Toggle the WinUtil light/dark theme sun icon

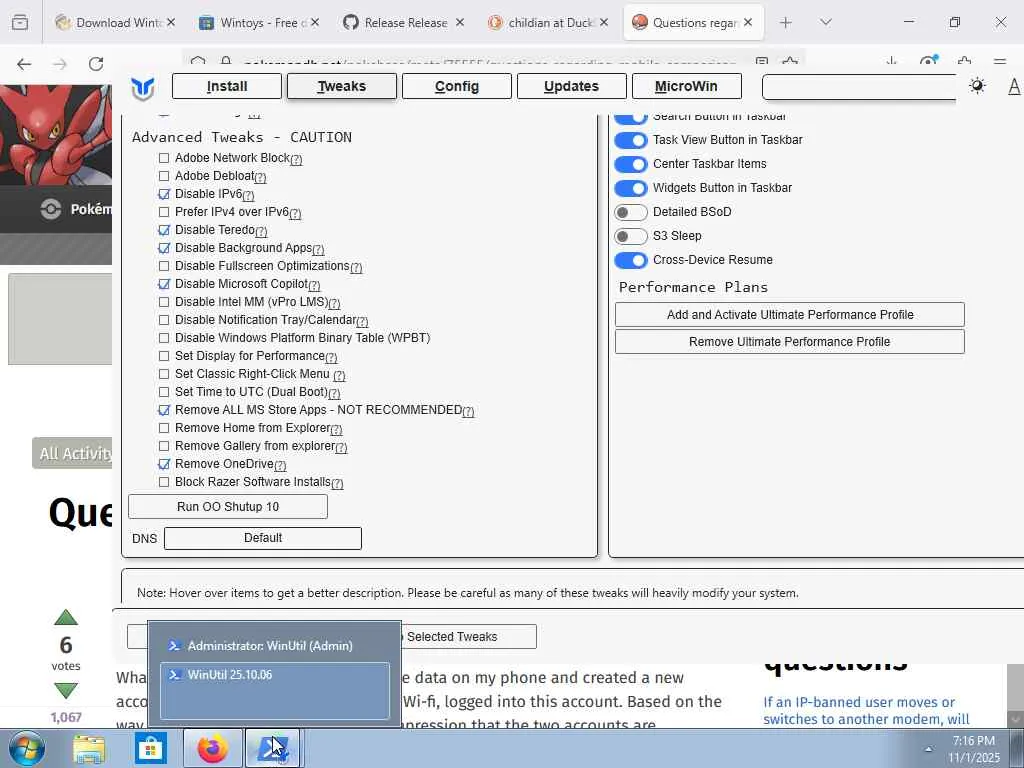click(x=977, y=86)
